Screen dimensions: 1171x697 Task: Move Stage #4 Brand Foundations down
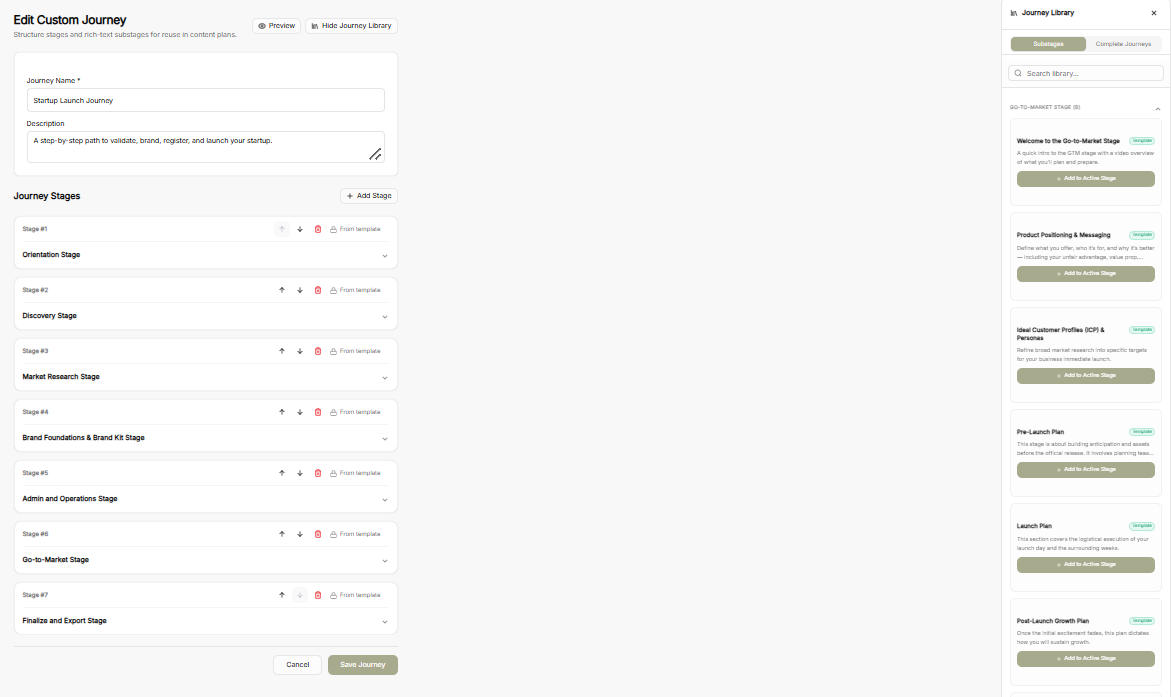[x=299, y=412]
